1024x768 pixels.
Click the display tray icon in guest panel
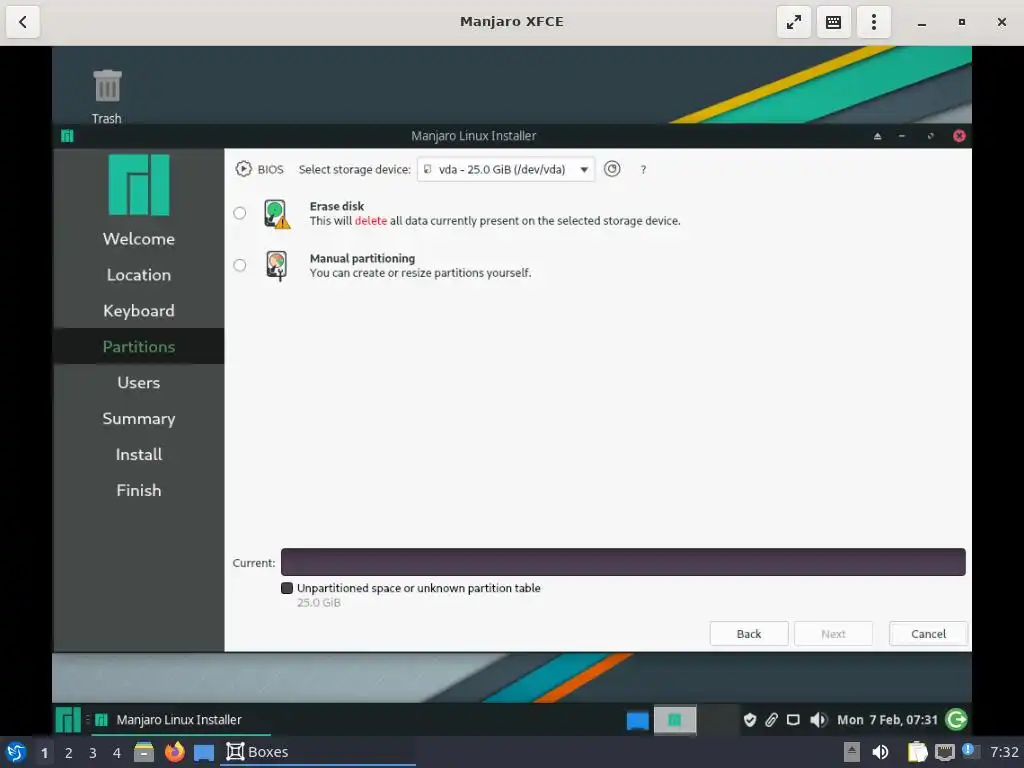coord(793,720)
